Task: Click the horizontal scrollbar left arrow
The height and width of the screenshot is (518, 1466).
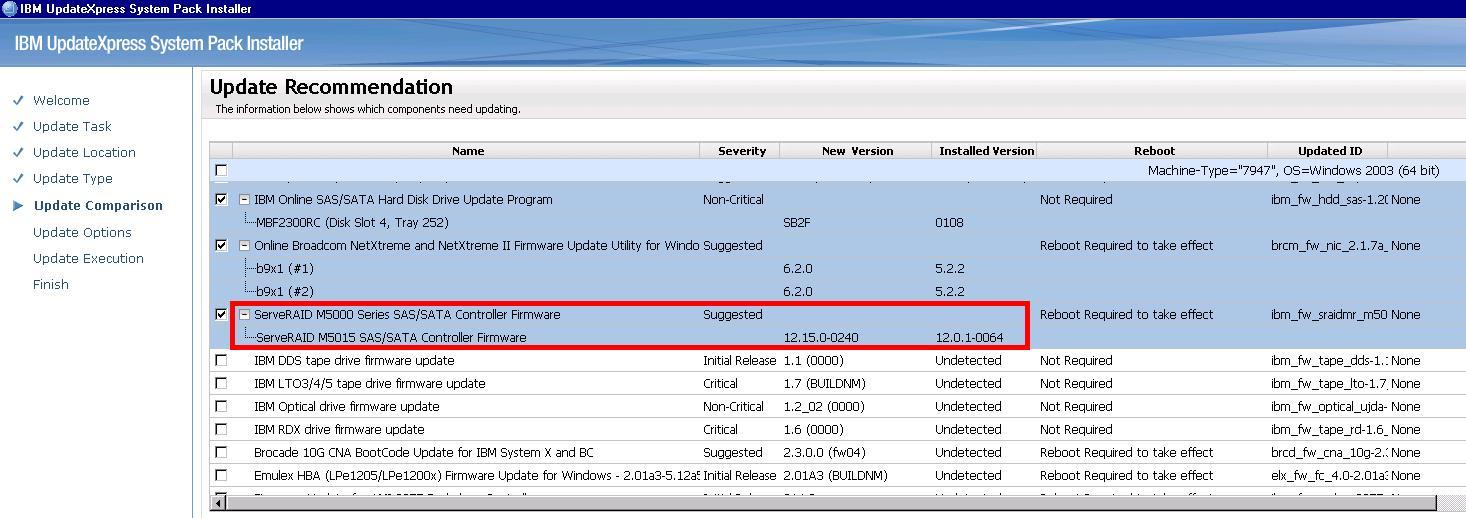Action: coord(218,502)
